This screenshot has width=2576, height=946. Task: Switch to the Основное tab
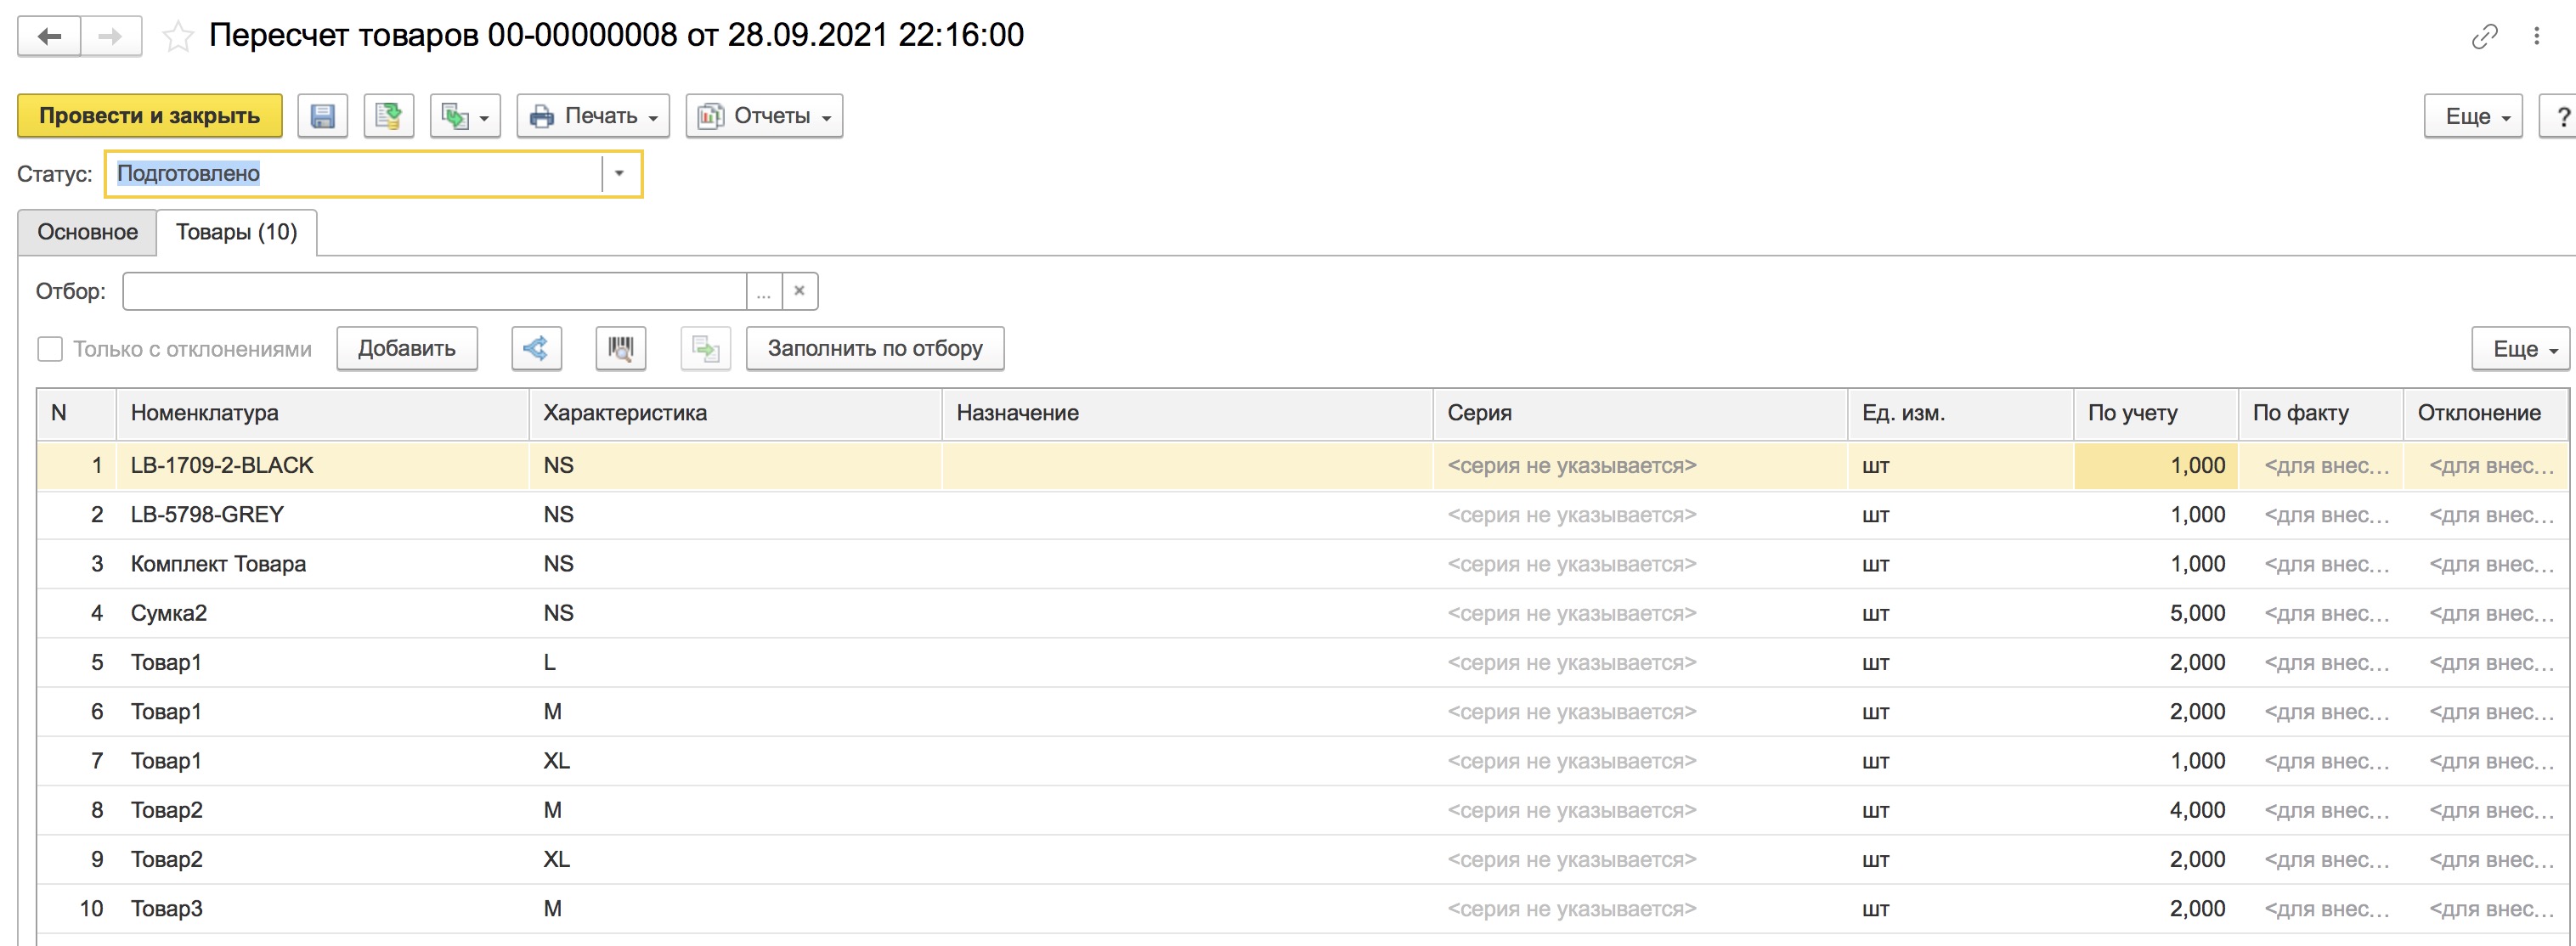pyautogui.click(x=88, y=232)
